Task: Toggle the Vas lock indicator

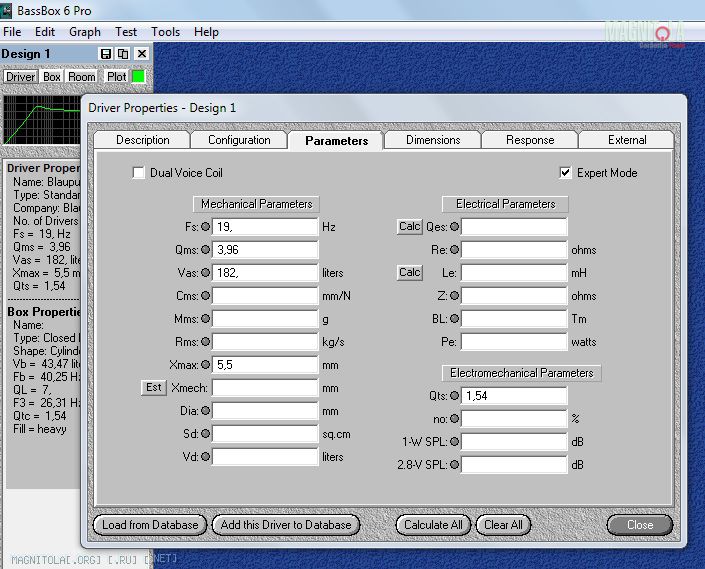Action: pos(205,272)
